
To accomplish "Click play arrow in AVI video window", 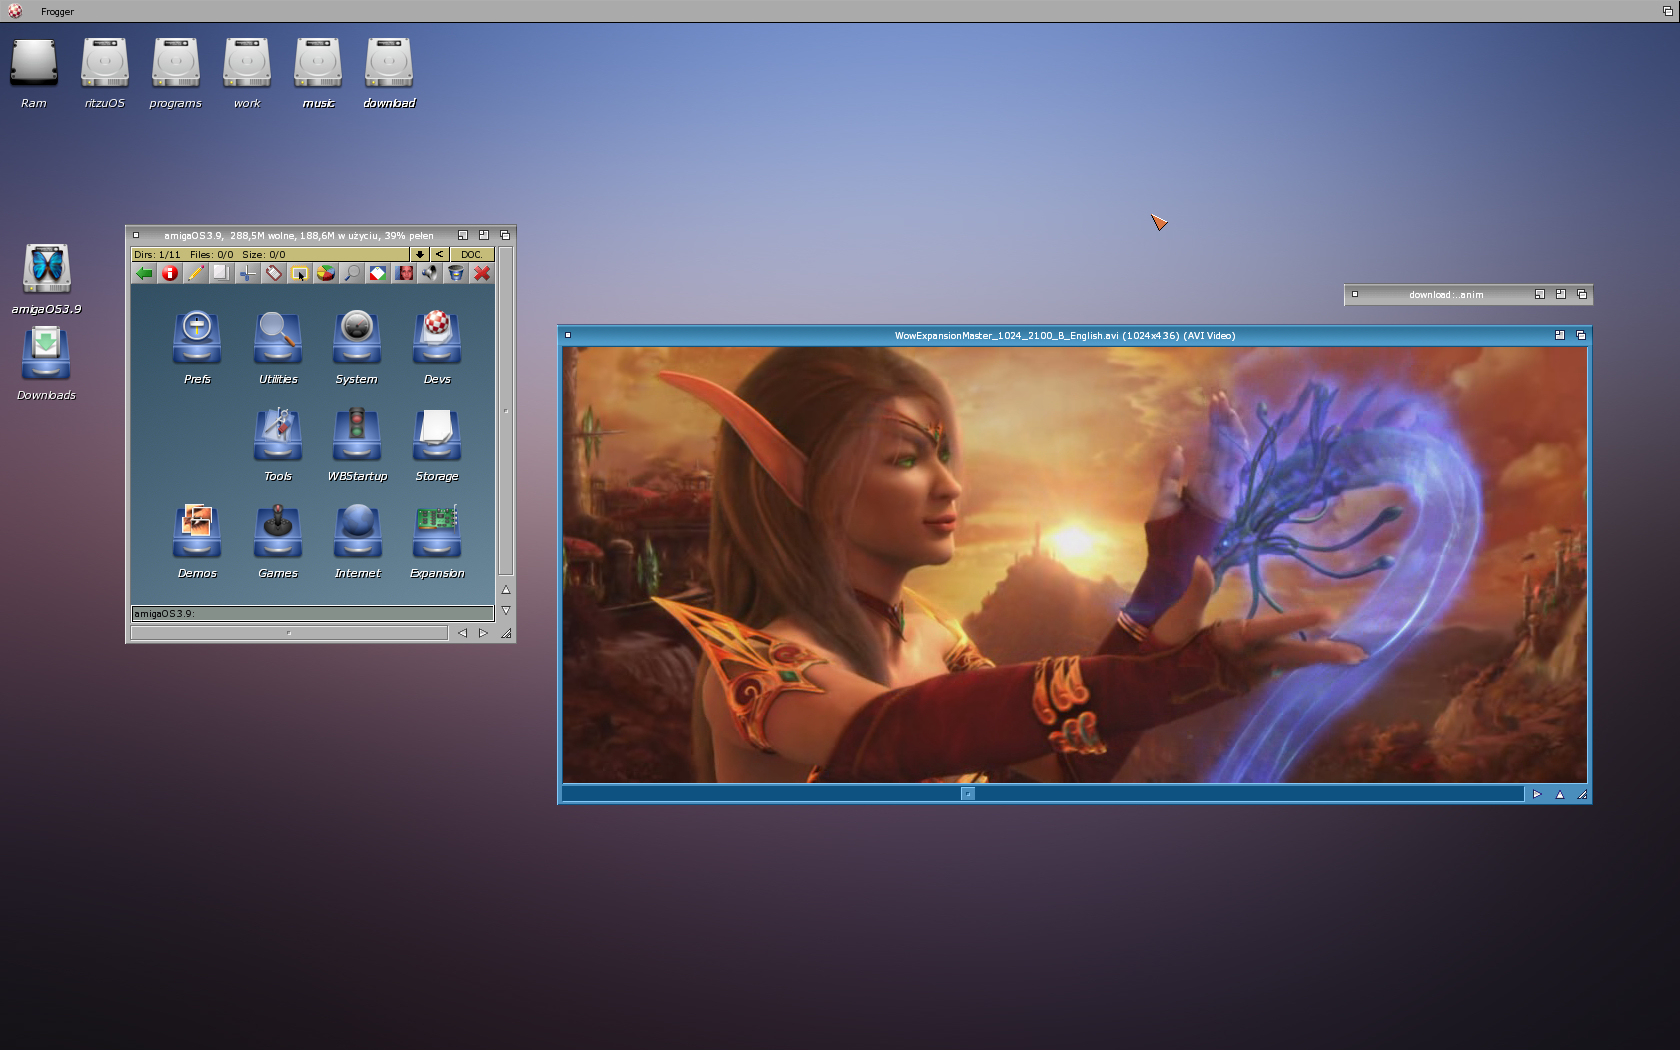I will coord(1537,794).
